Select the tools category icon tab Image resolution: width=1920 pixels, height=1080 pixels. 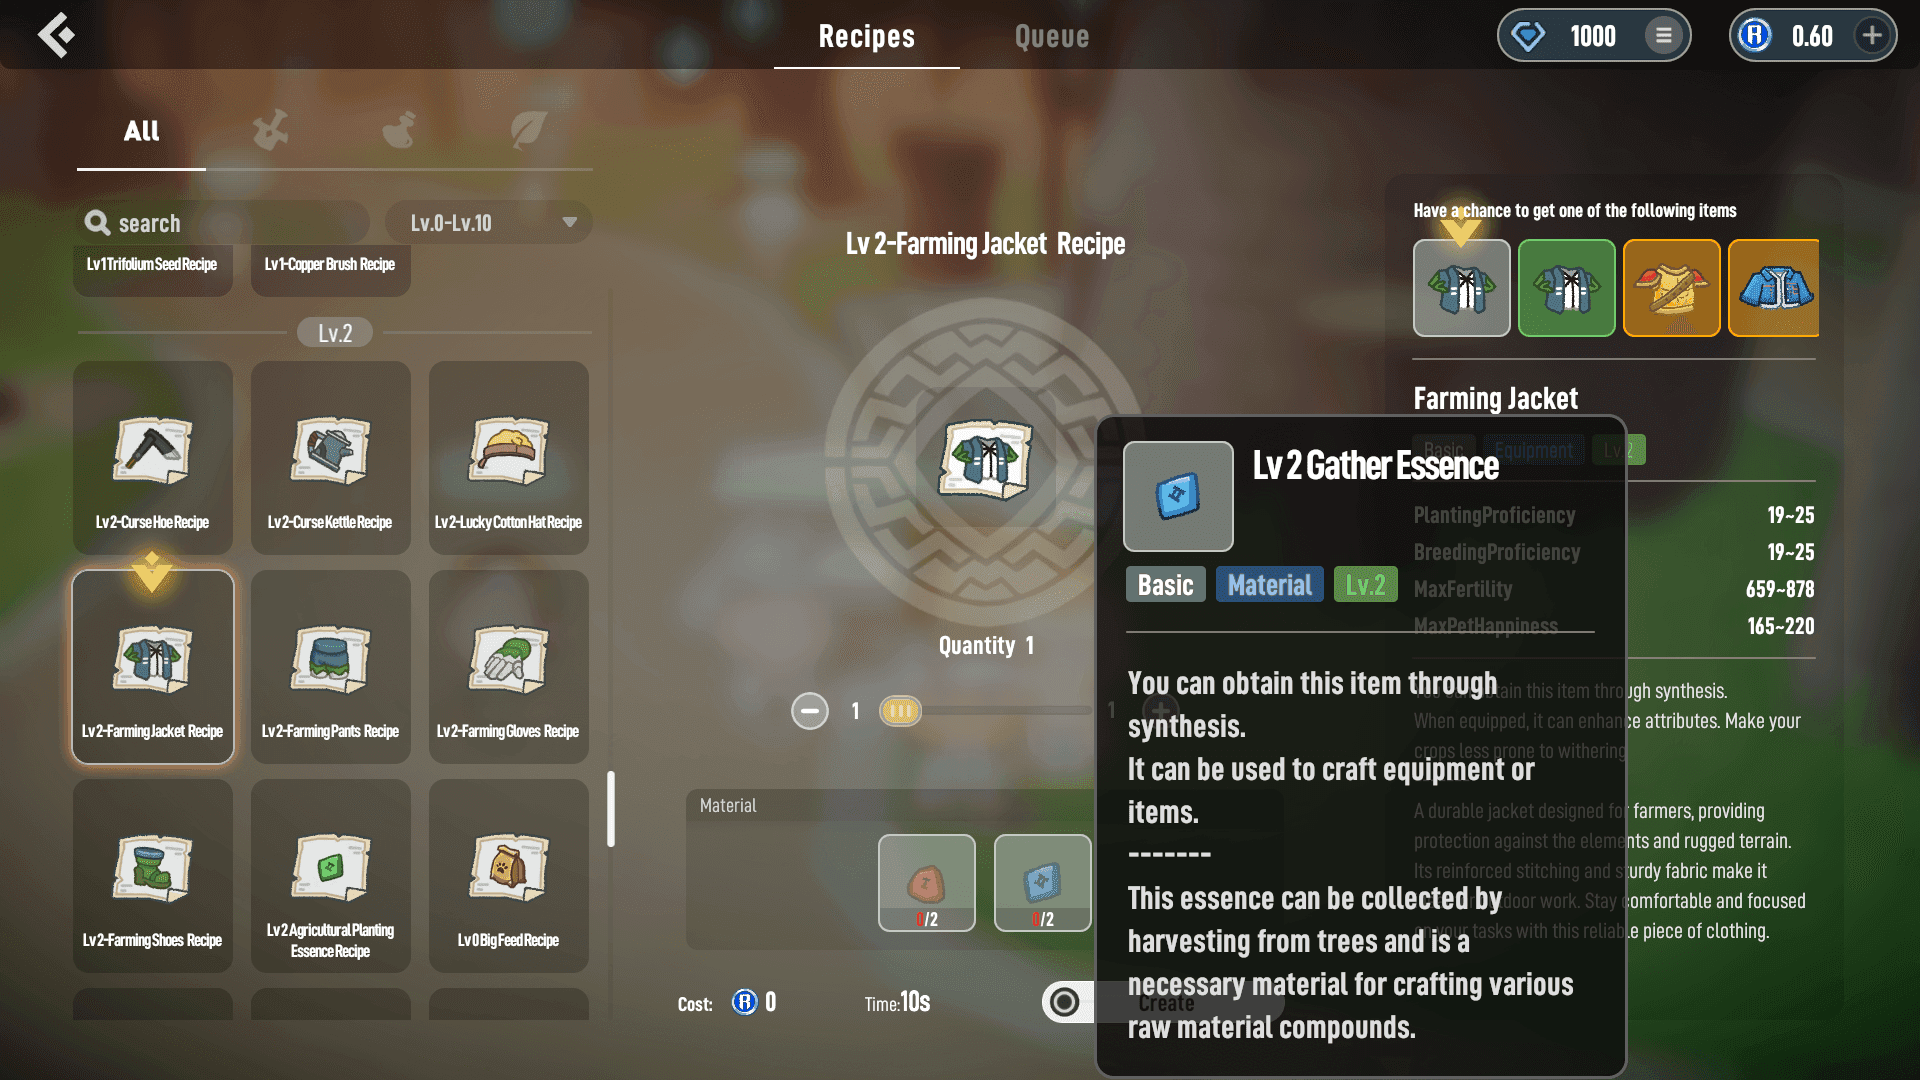(x=270, y=130)
